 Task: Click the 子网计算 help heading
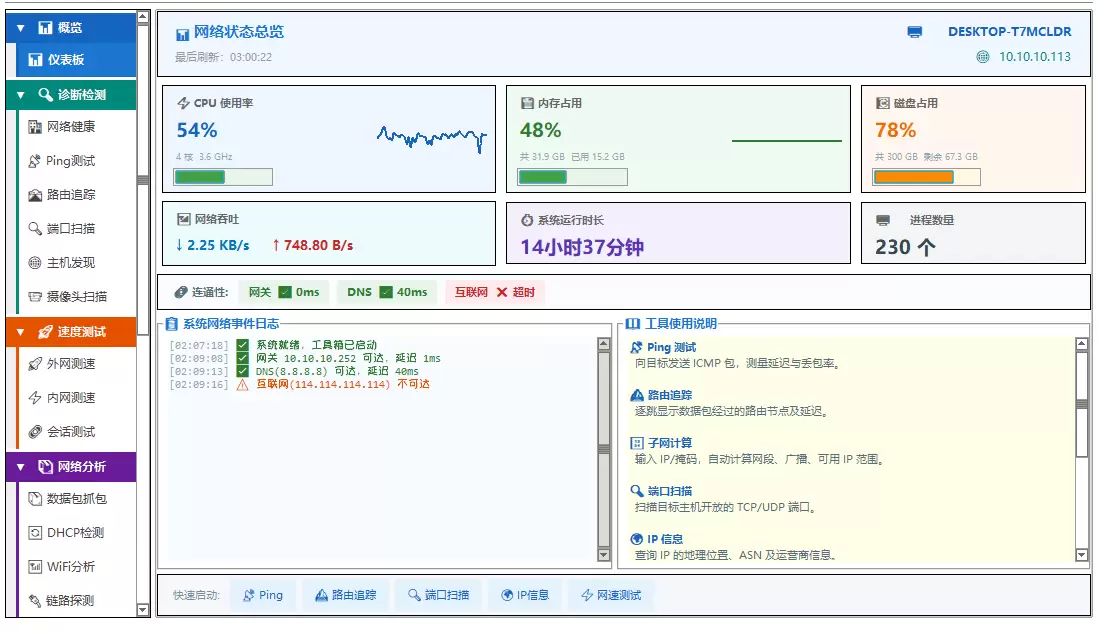coord(670,444)
